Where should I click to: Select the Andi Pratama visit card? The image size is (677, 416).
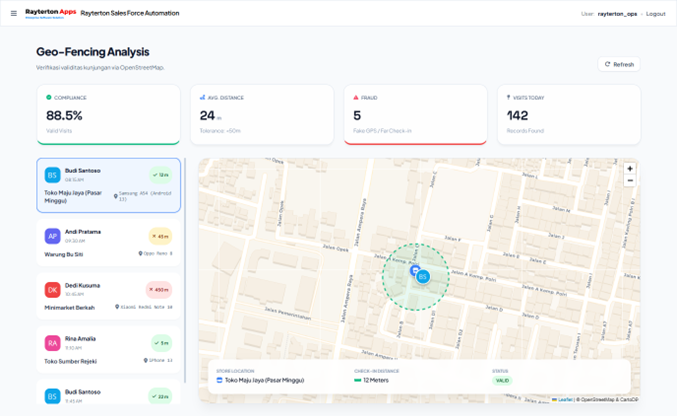(108, 243)
